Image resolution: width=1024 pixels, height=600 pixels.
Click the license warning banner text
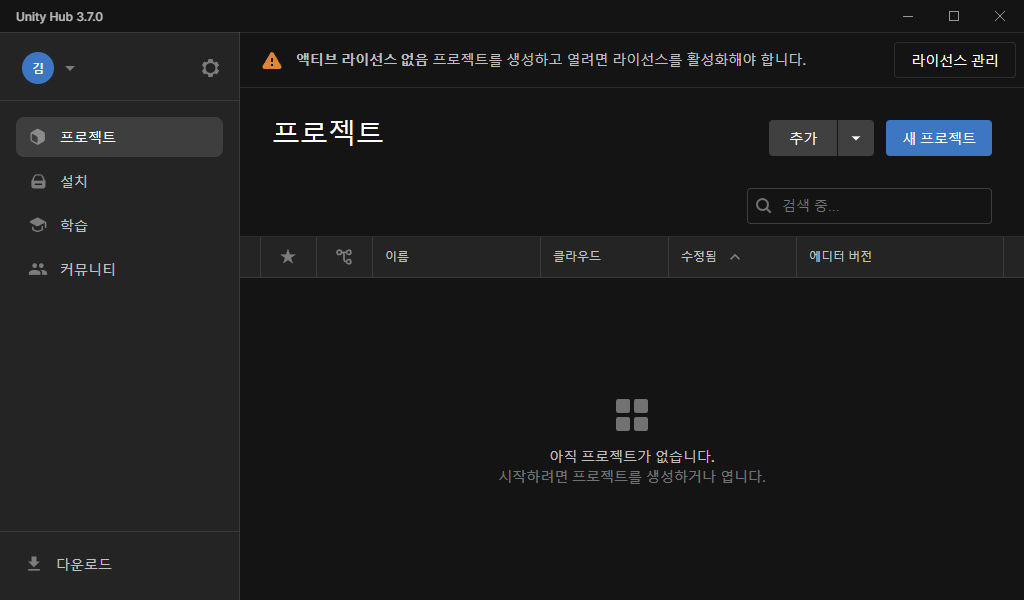coord(551,60)
